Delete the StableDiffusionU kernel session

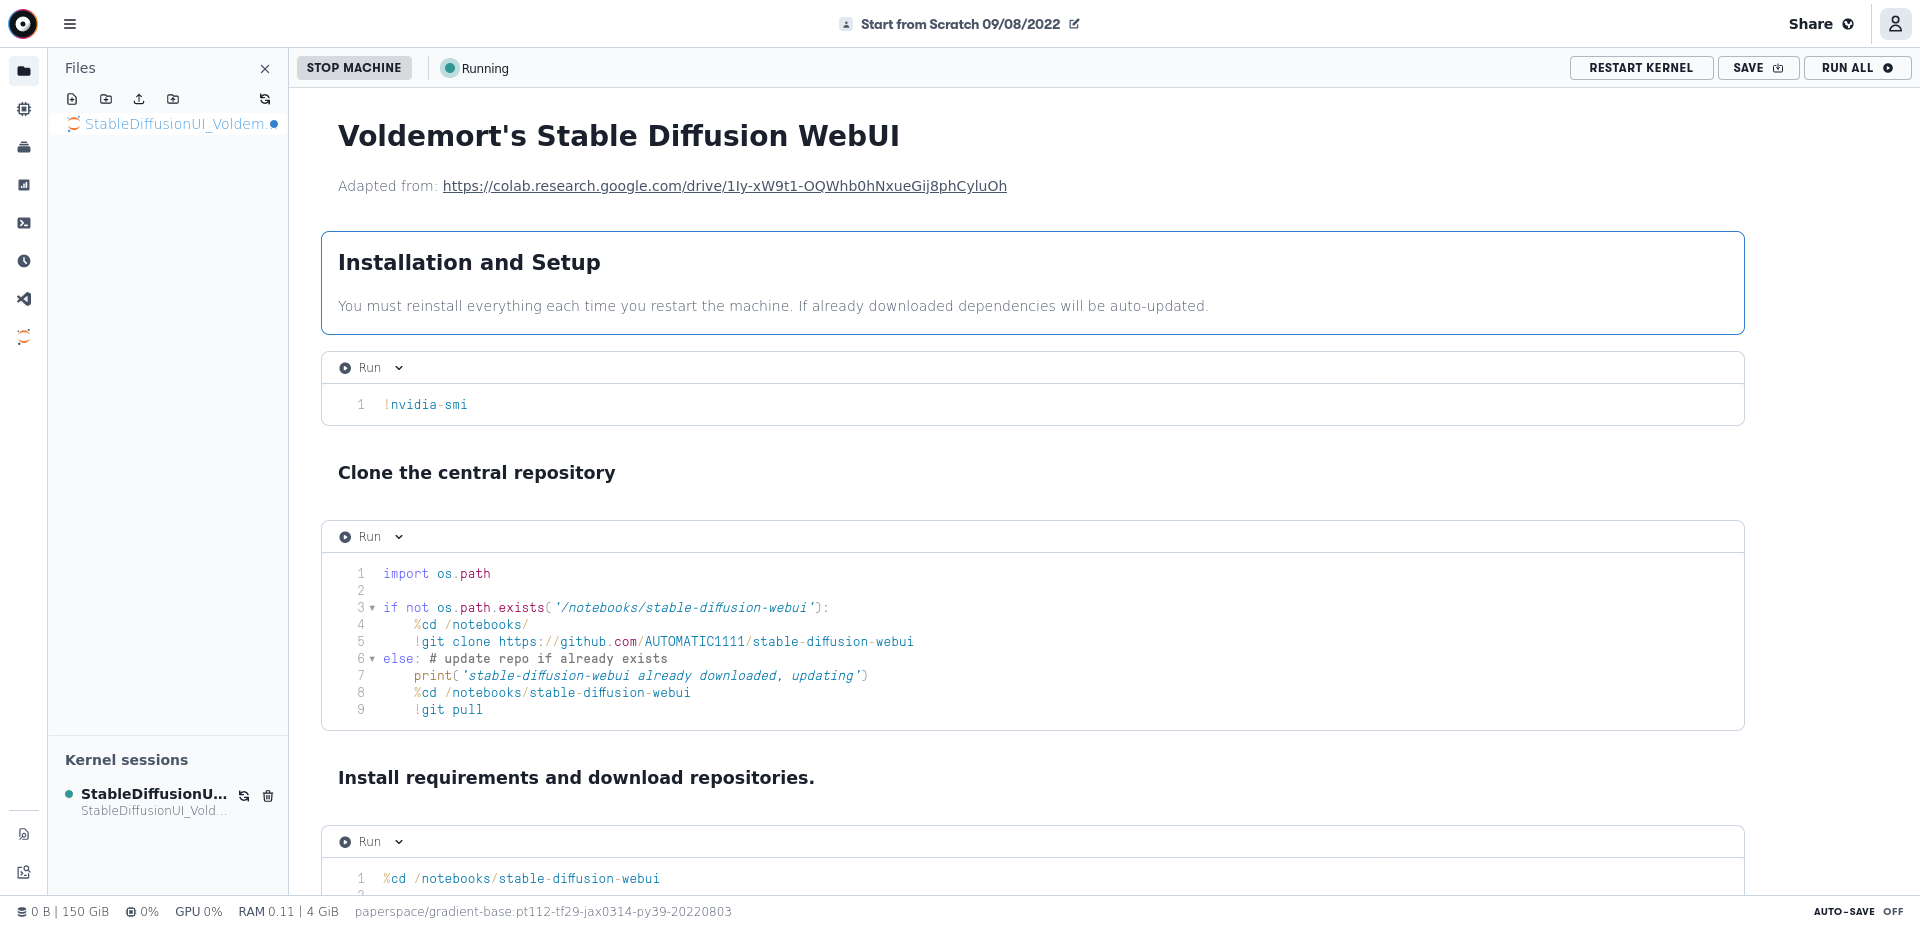[x=268, y=796]
